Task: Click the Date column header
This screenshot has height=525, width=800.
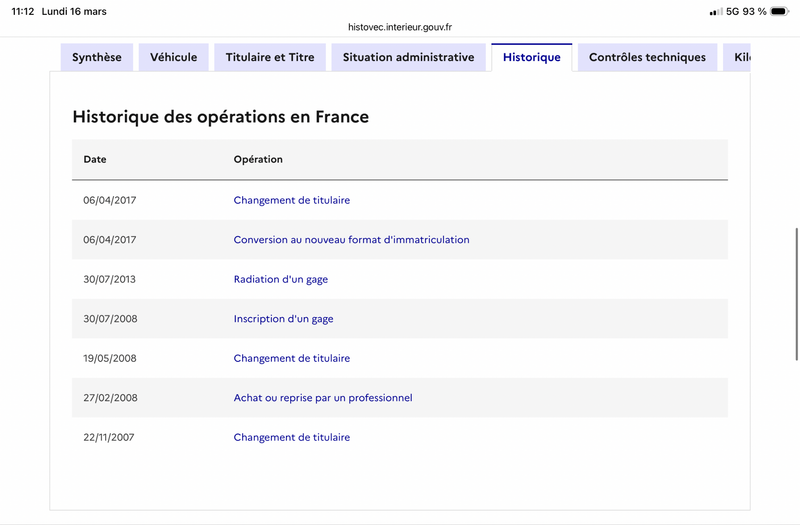Action: 95,160
